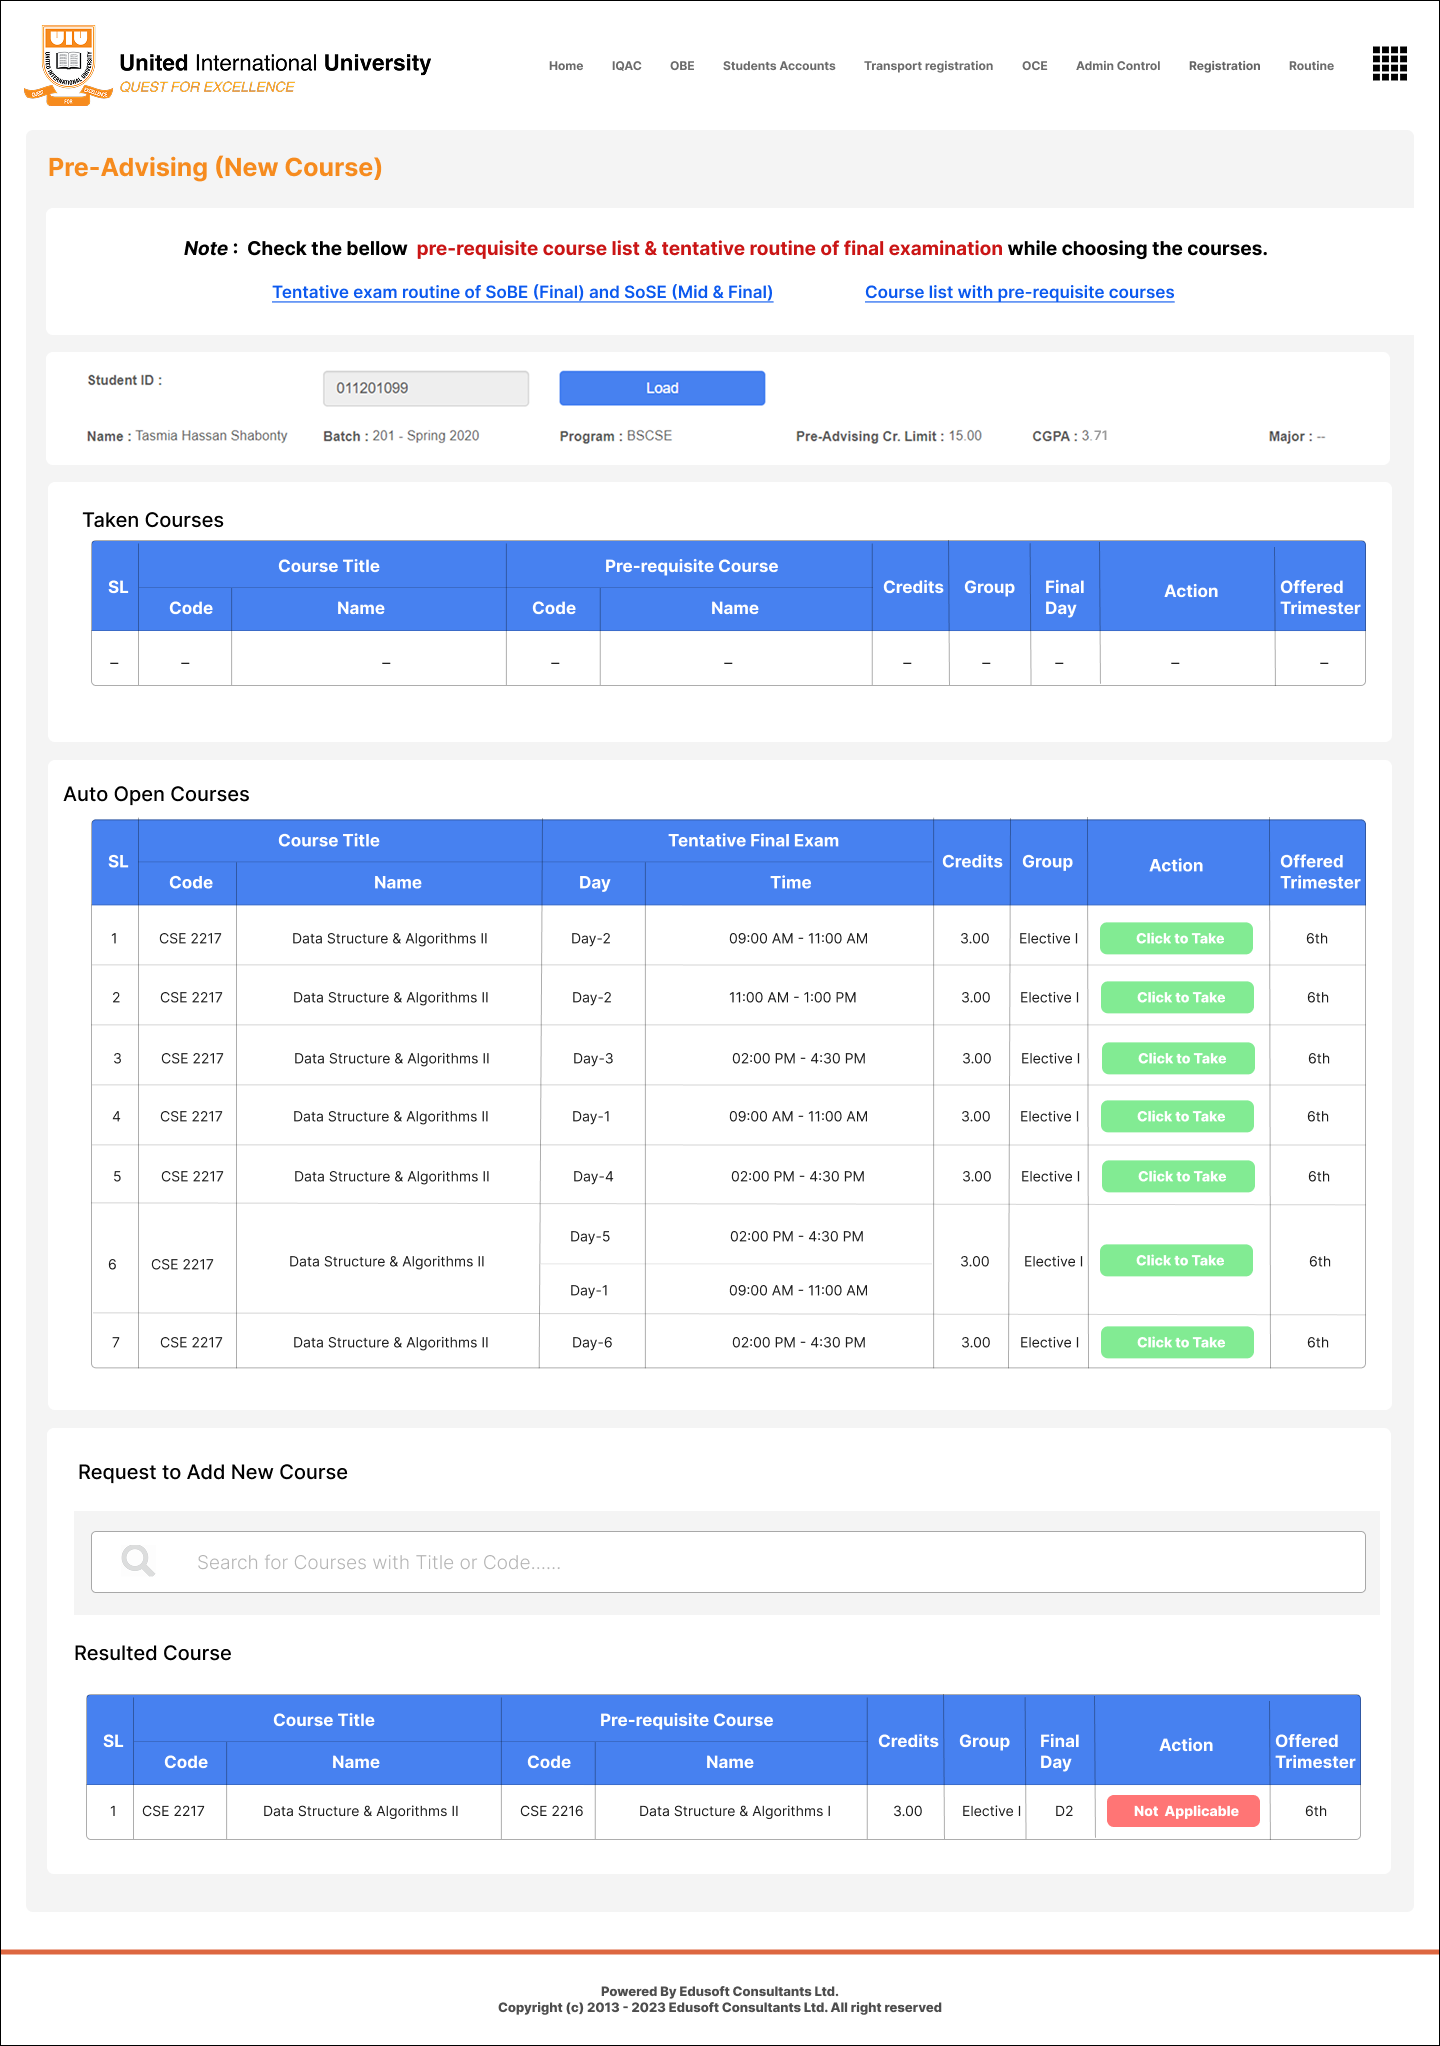Image resolution: width=1440 pixels, height=2046 pixels.
Task: Open the OBE menu item
Action: pos(682,66)
